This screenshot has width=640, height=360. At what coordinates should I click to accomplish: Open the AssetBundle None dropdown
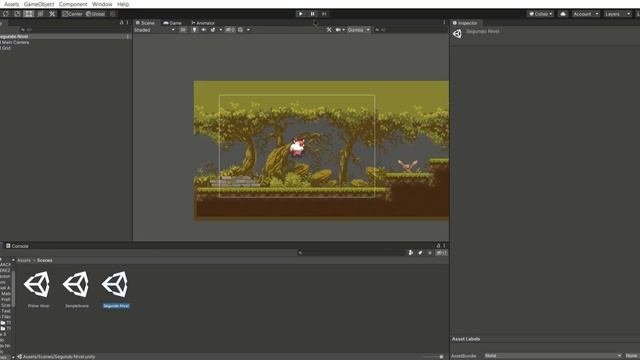coord(553,356)
